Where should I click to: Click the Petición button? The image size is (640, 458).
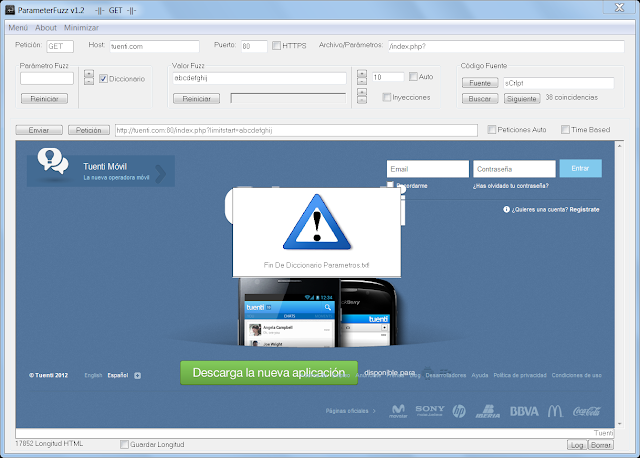click(x=89, y=130)
